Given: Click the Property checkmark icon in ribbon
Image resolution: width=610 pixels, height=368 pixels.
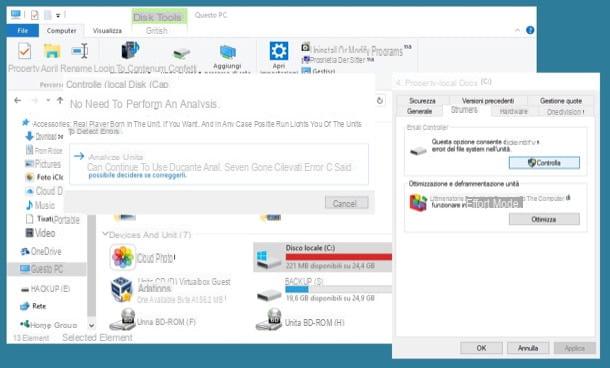Looking at the screenshot, I should tap(24, 51).
